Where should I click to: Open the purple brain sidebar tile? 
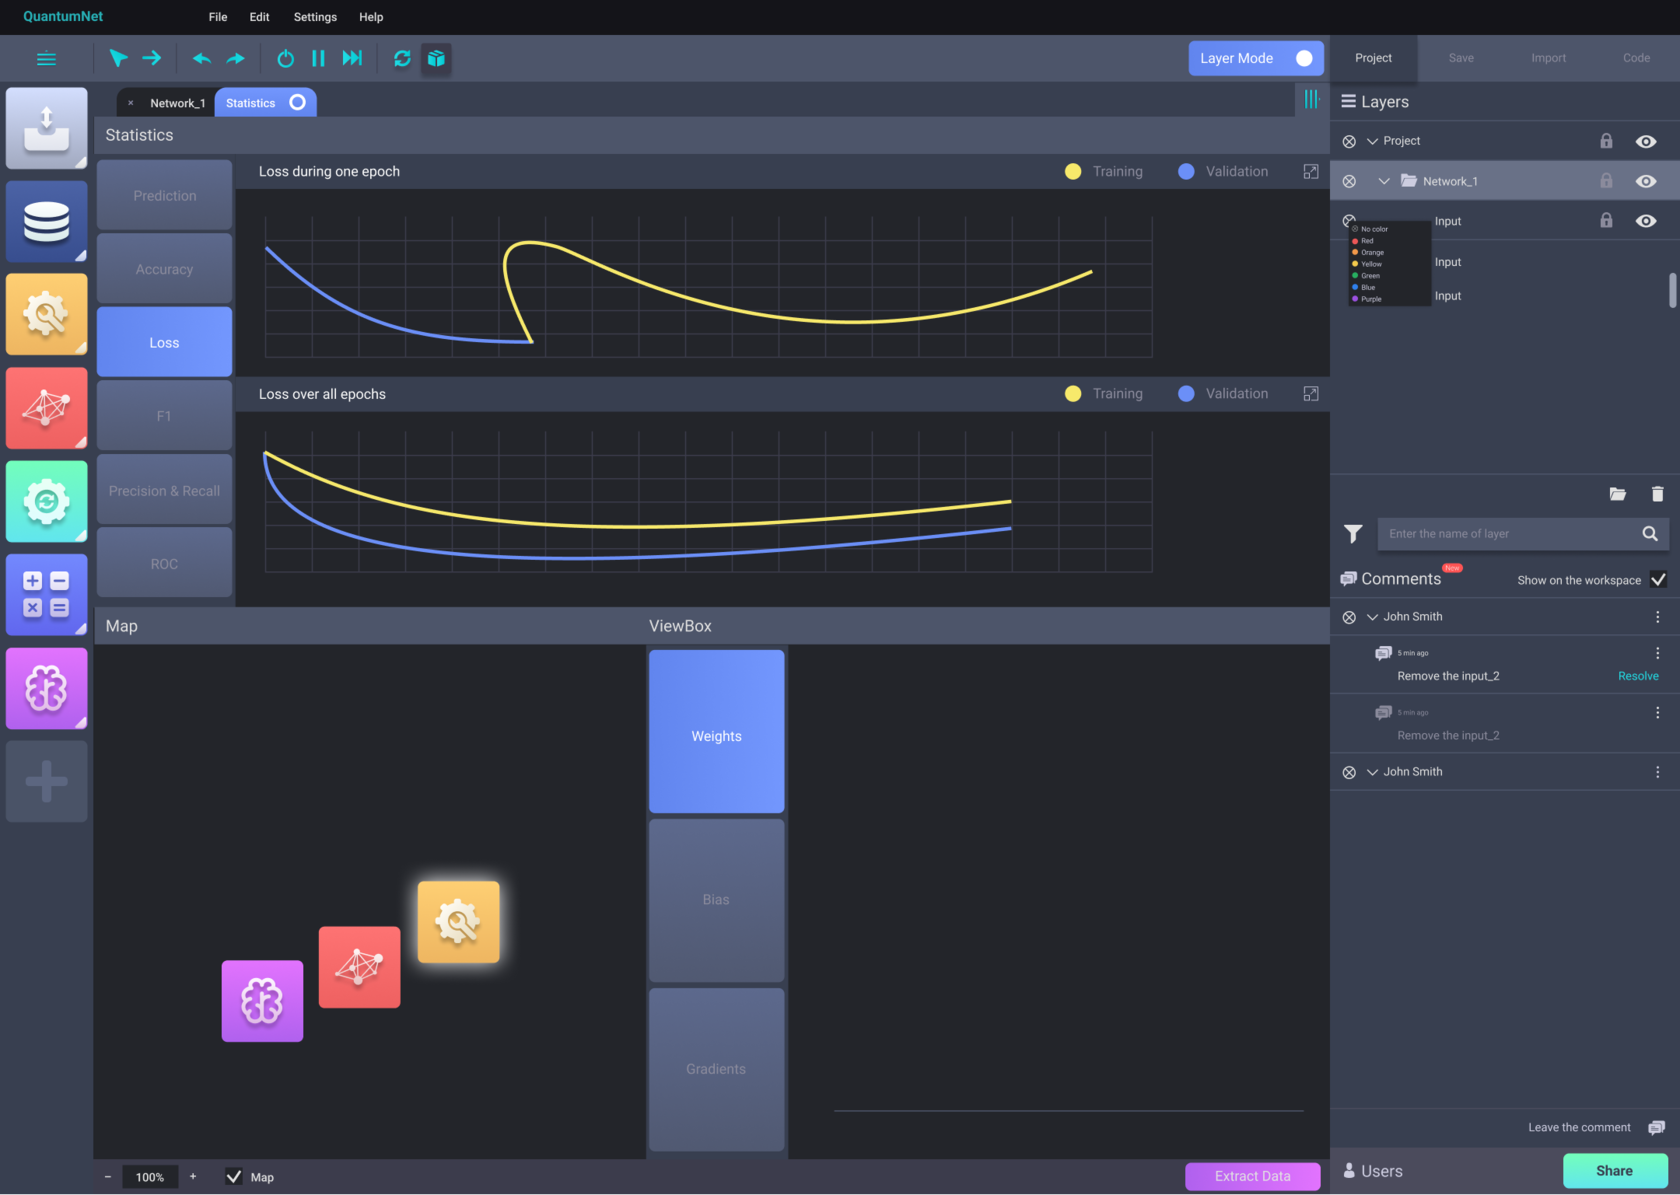pyautogui.click(x=47, y=688)
